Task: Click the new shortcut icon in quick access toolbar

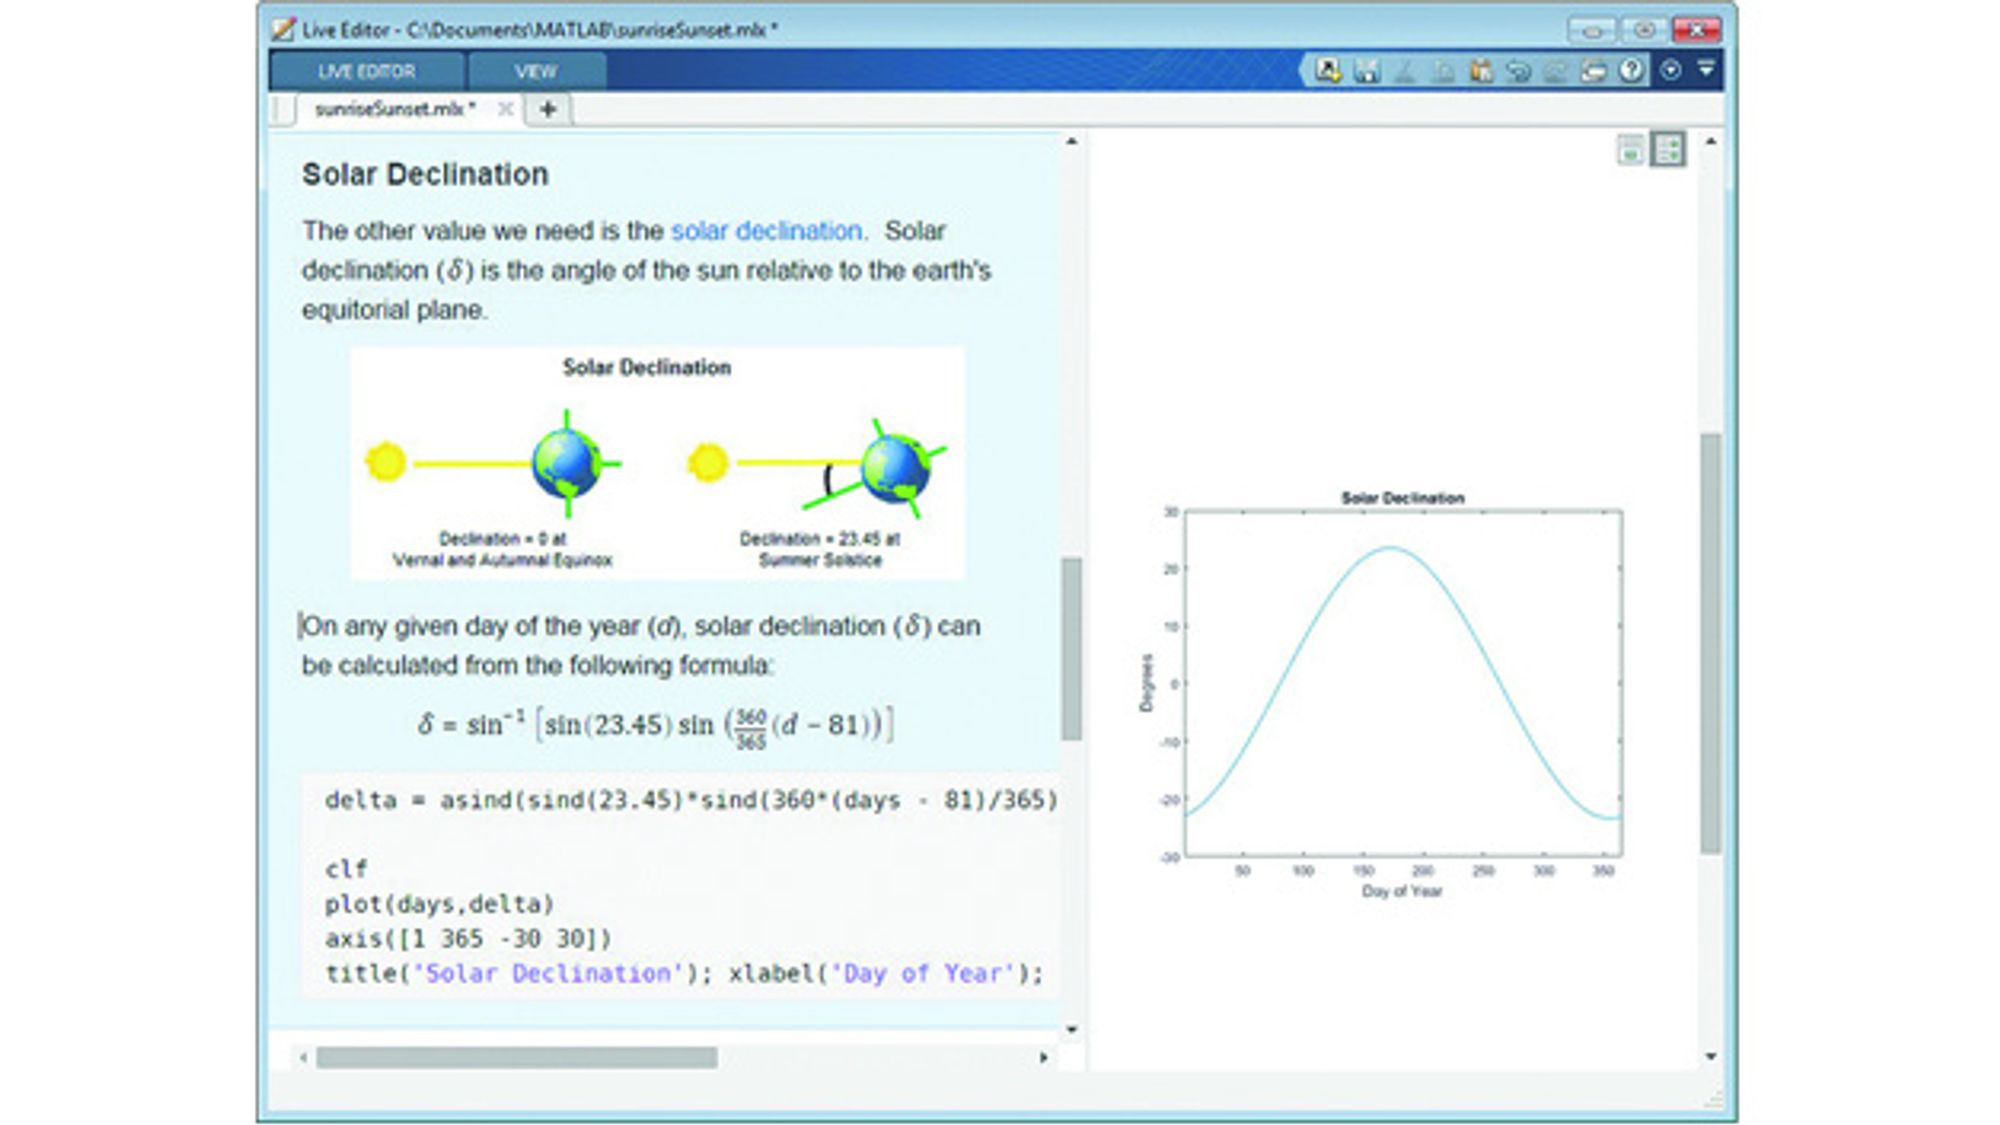Action: click(1328, 70)
